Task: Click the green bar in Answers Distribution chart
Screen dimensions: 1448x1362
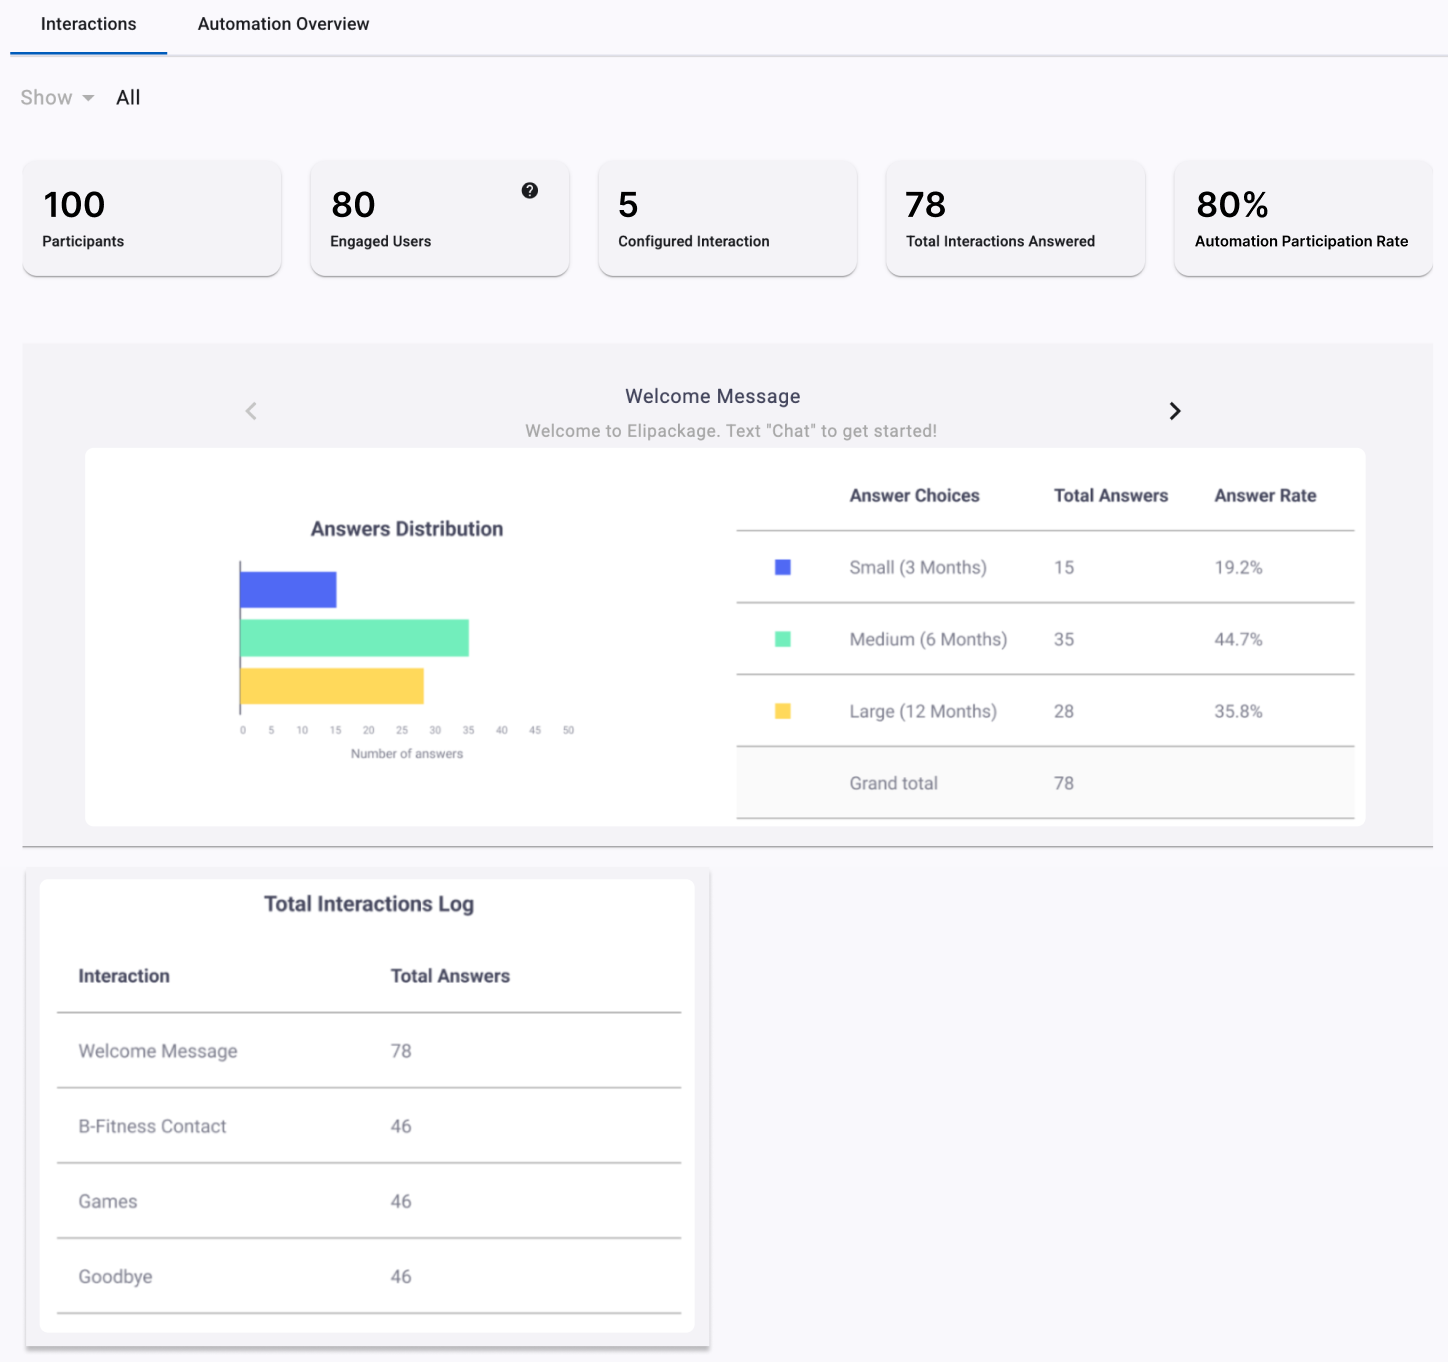Action: coord(354,638)
